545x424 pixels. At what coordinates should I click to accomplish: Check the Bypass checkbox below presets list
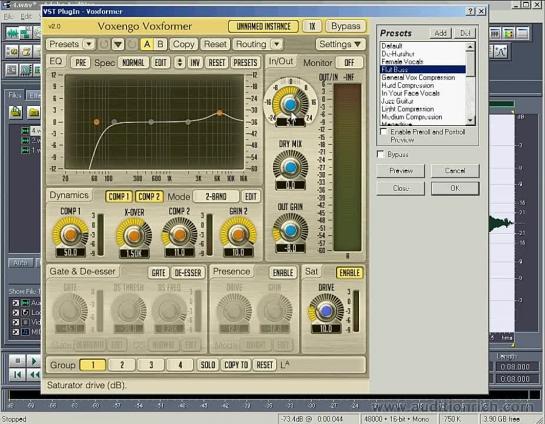[381, 154]
